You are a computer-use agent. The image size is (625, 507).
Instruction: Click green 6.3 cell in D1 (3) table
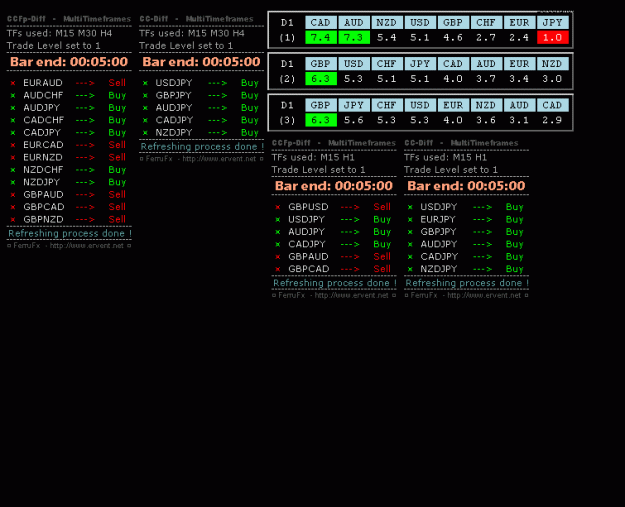click(321, 120)
